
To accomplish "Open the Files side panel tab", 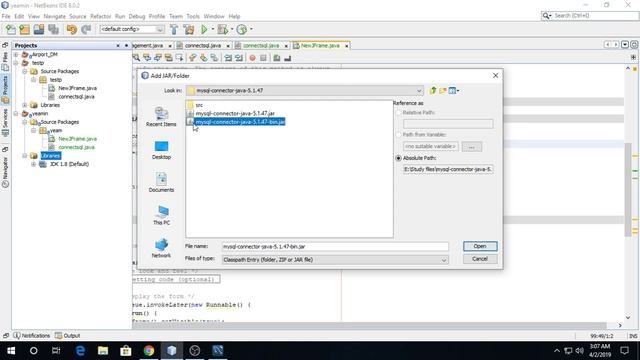I will pyautogui.click(x=5, y=60).
